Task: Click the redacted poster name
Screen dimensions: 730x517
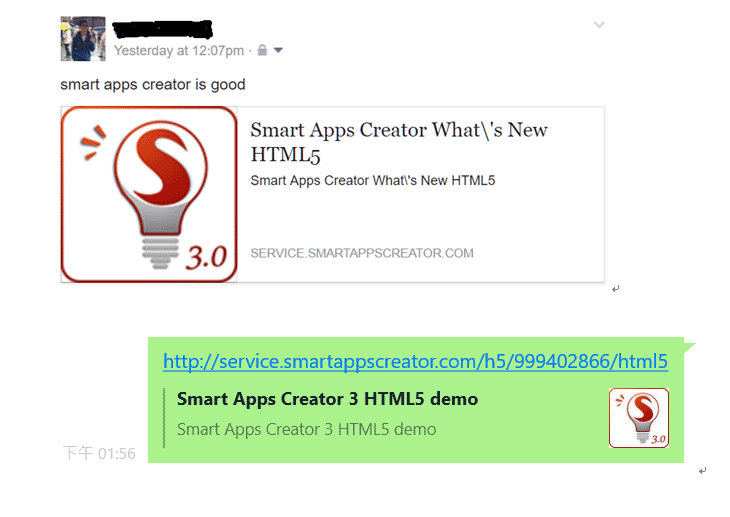Action: point(162,29)
